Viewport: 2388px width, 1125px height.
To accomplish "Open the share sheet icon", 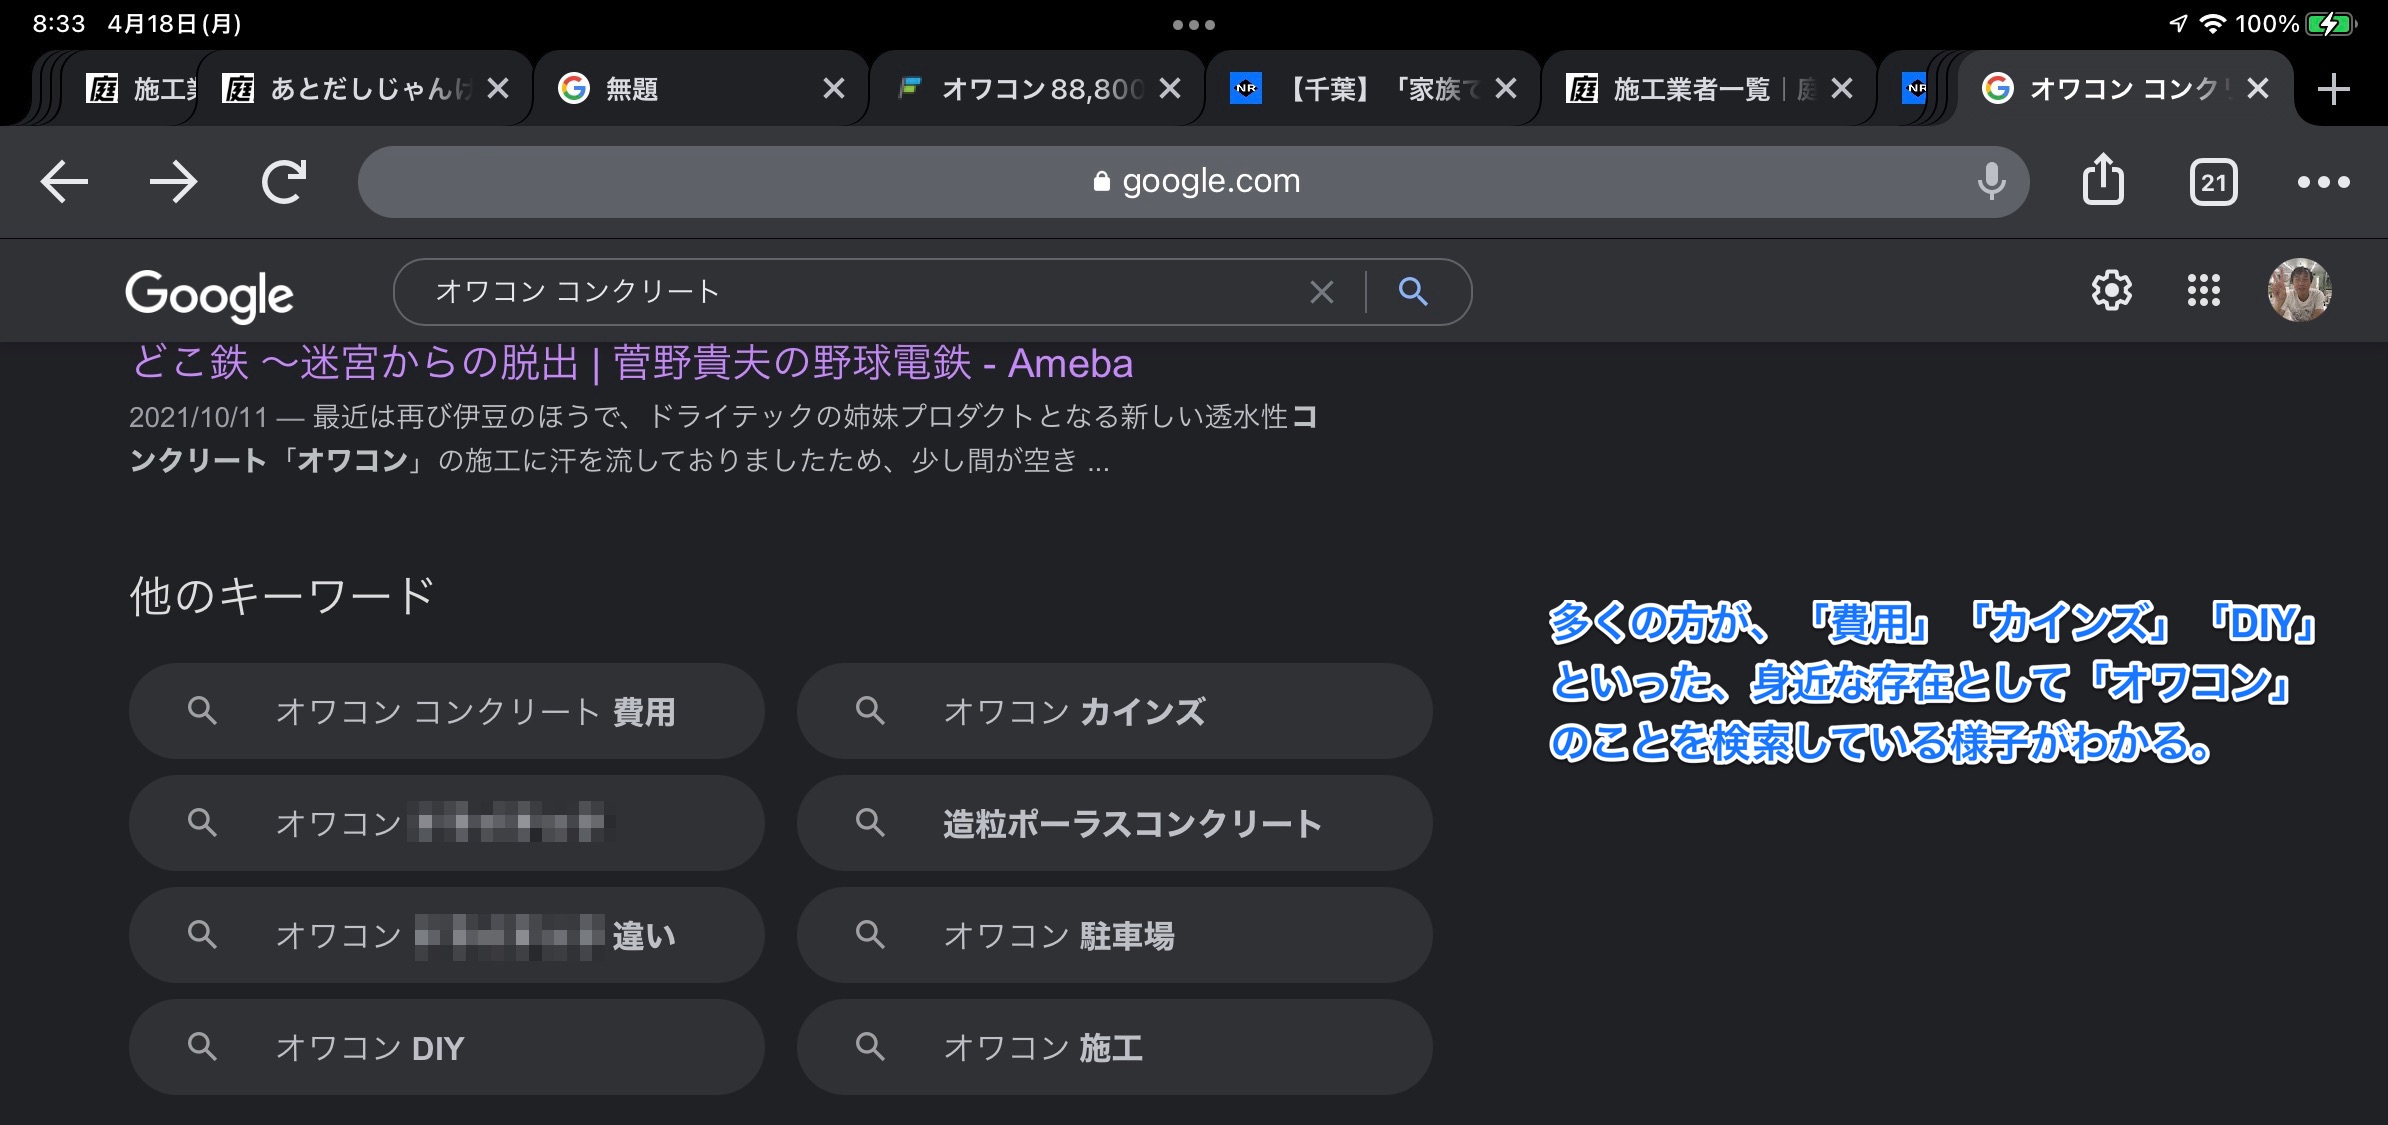I will 2103,180.
